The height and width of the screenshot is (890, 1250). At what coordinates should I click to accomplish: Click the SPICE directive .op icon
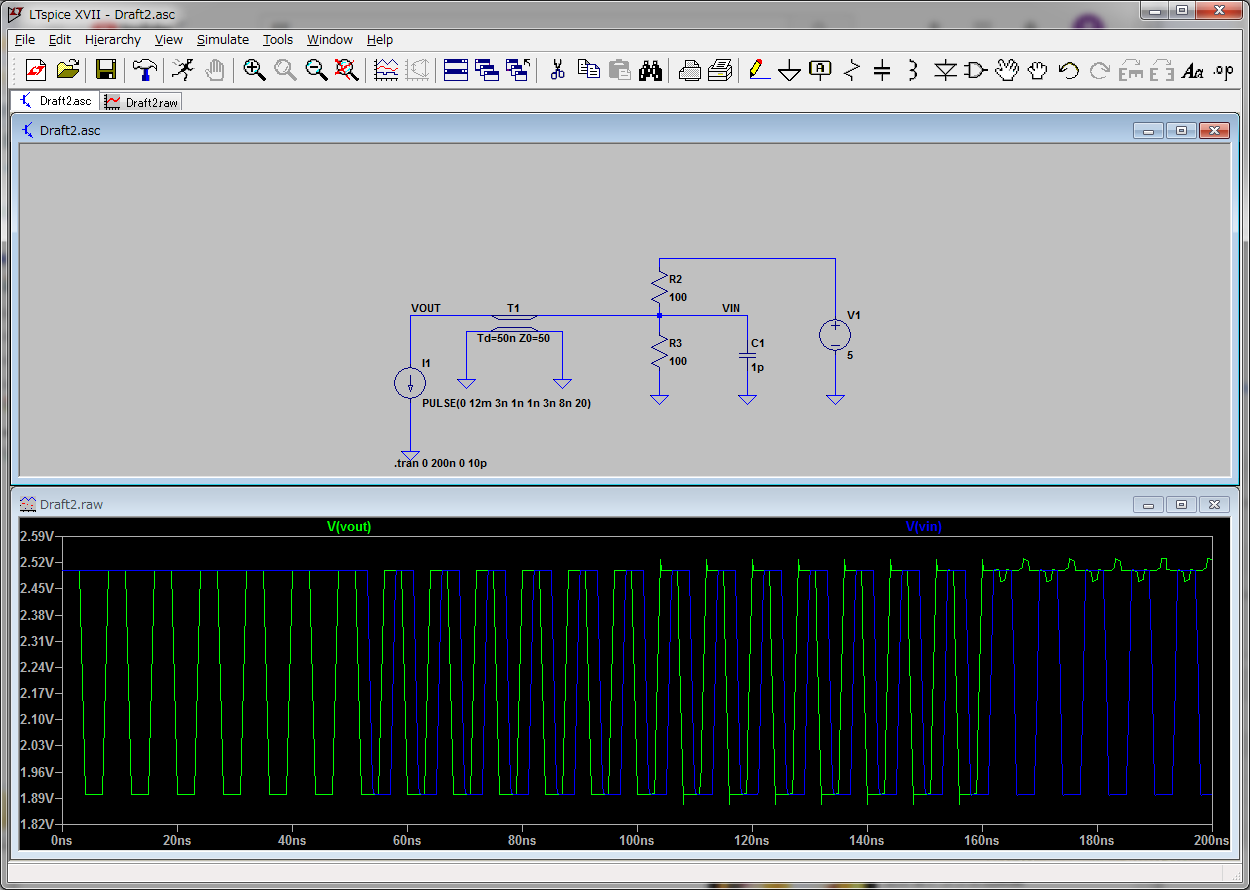click(x=1223, y=70)
